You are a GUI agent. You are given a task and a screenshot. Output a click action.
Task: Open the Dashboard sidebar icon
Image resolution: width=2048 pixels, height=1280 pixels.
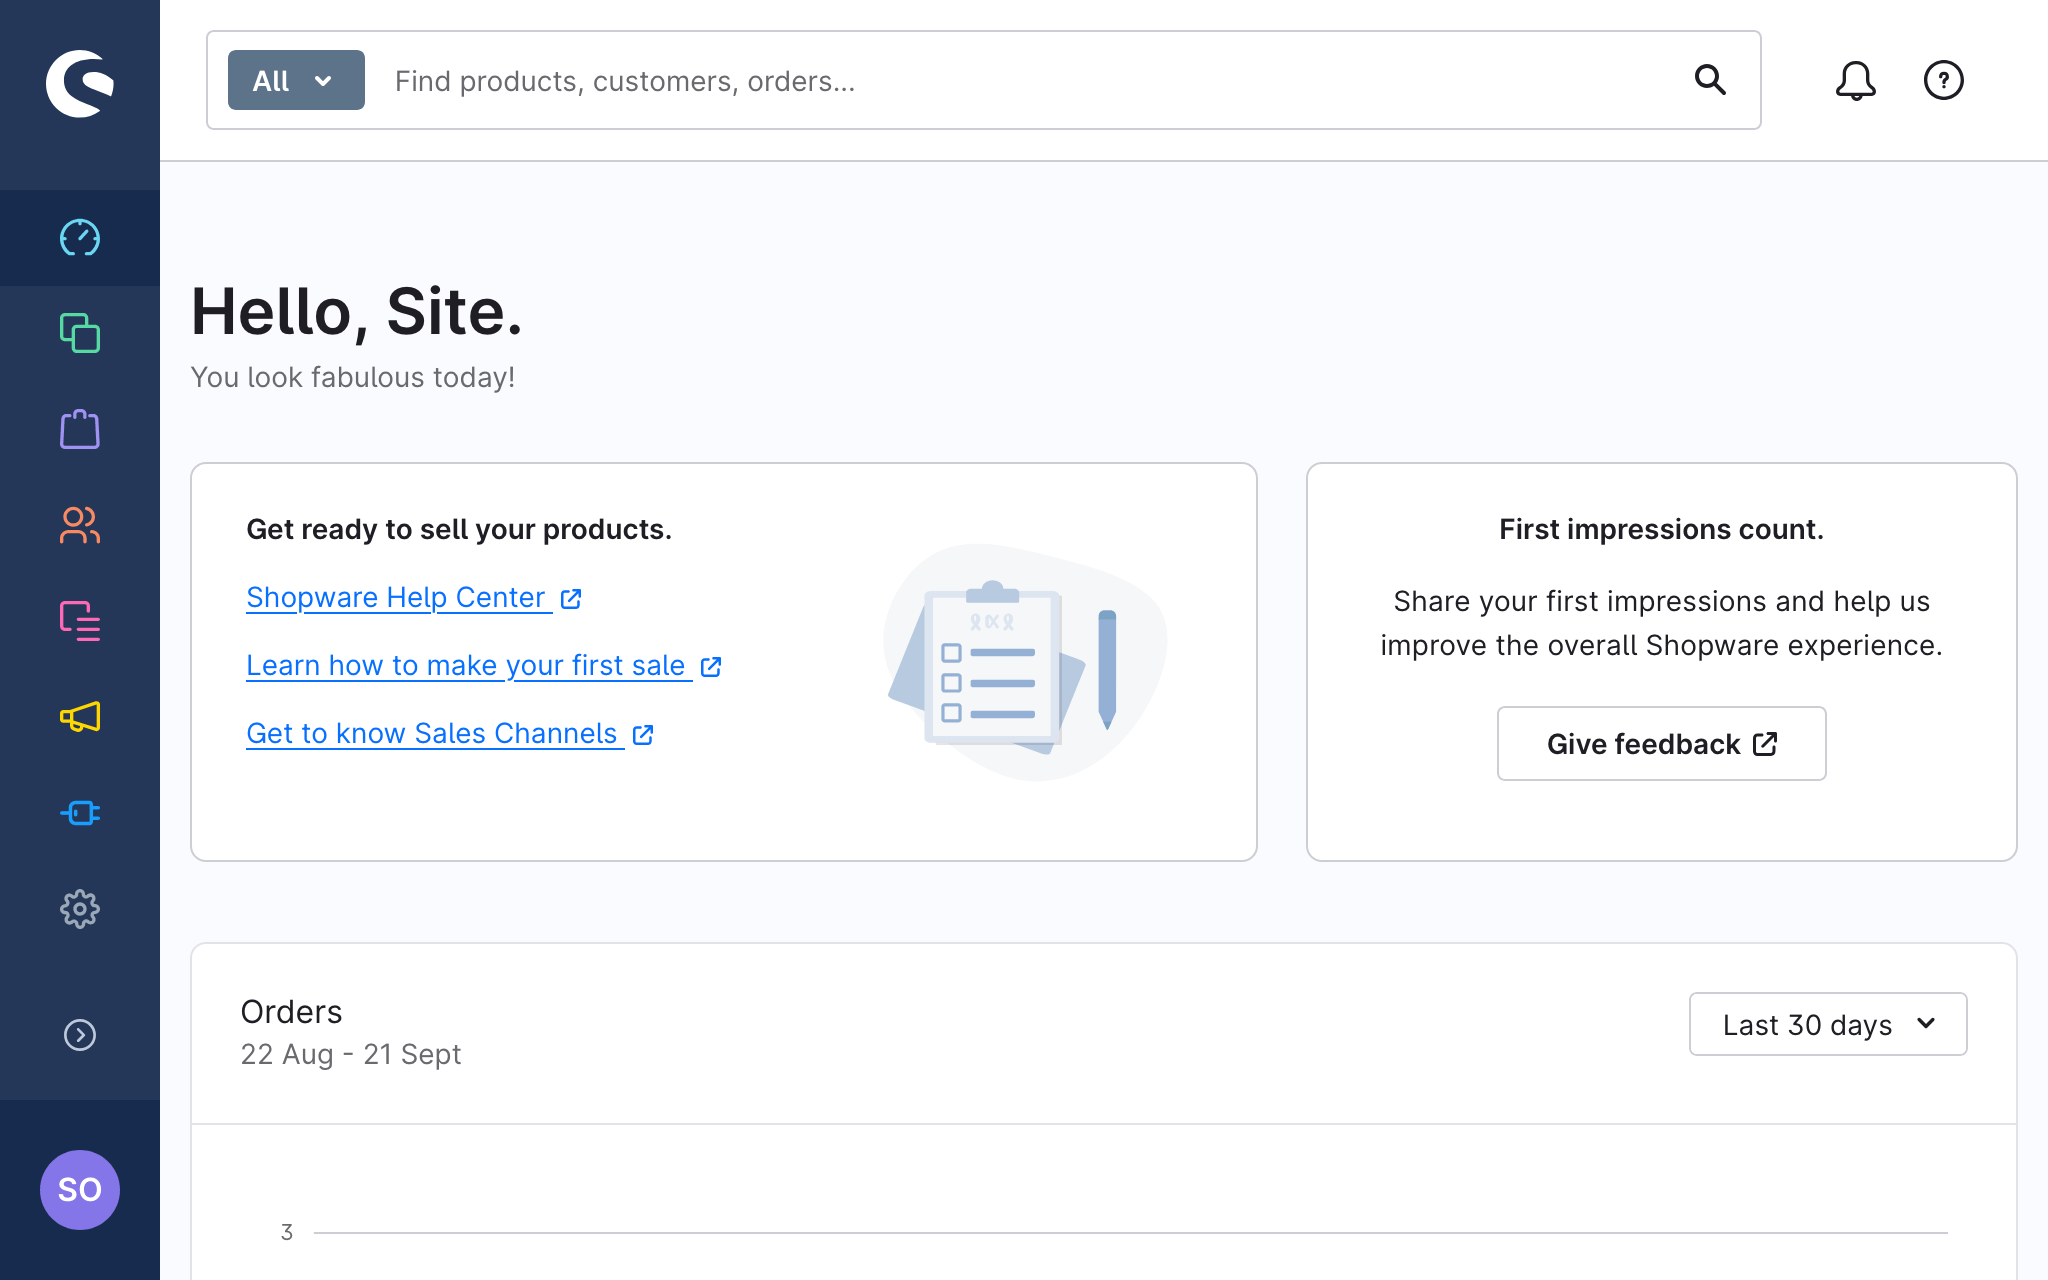80,238
